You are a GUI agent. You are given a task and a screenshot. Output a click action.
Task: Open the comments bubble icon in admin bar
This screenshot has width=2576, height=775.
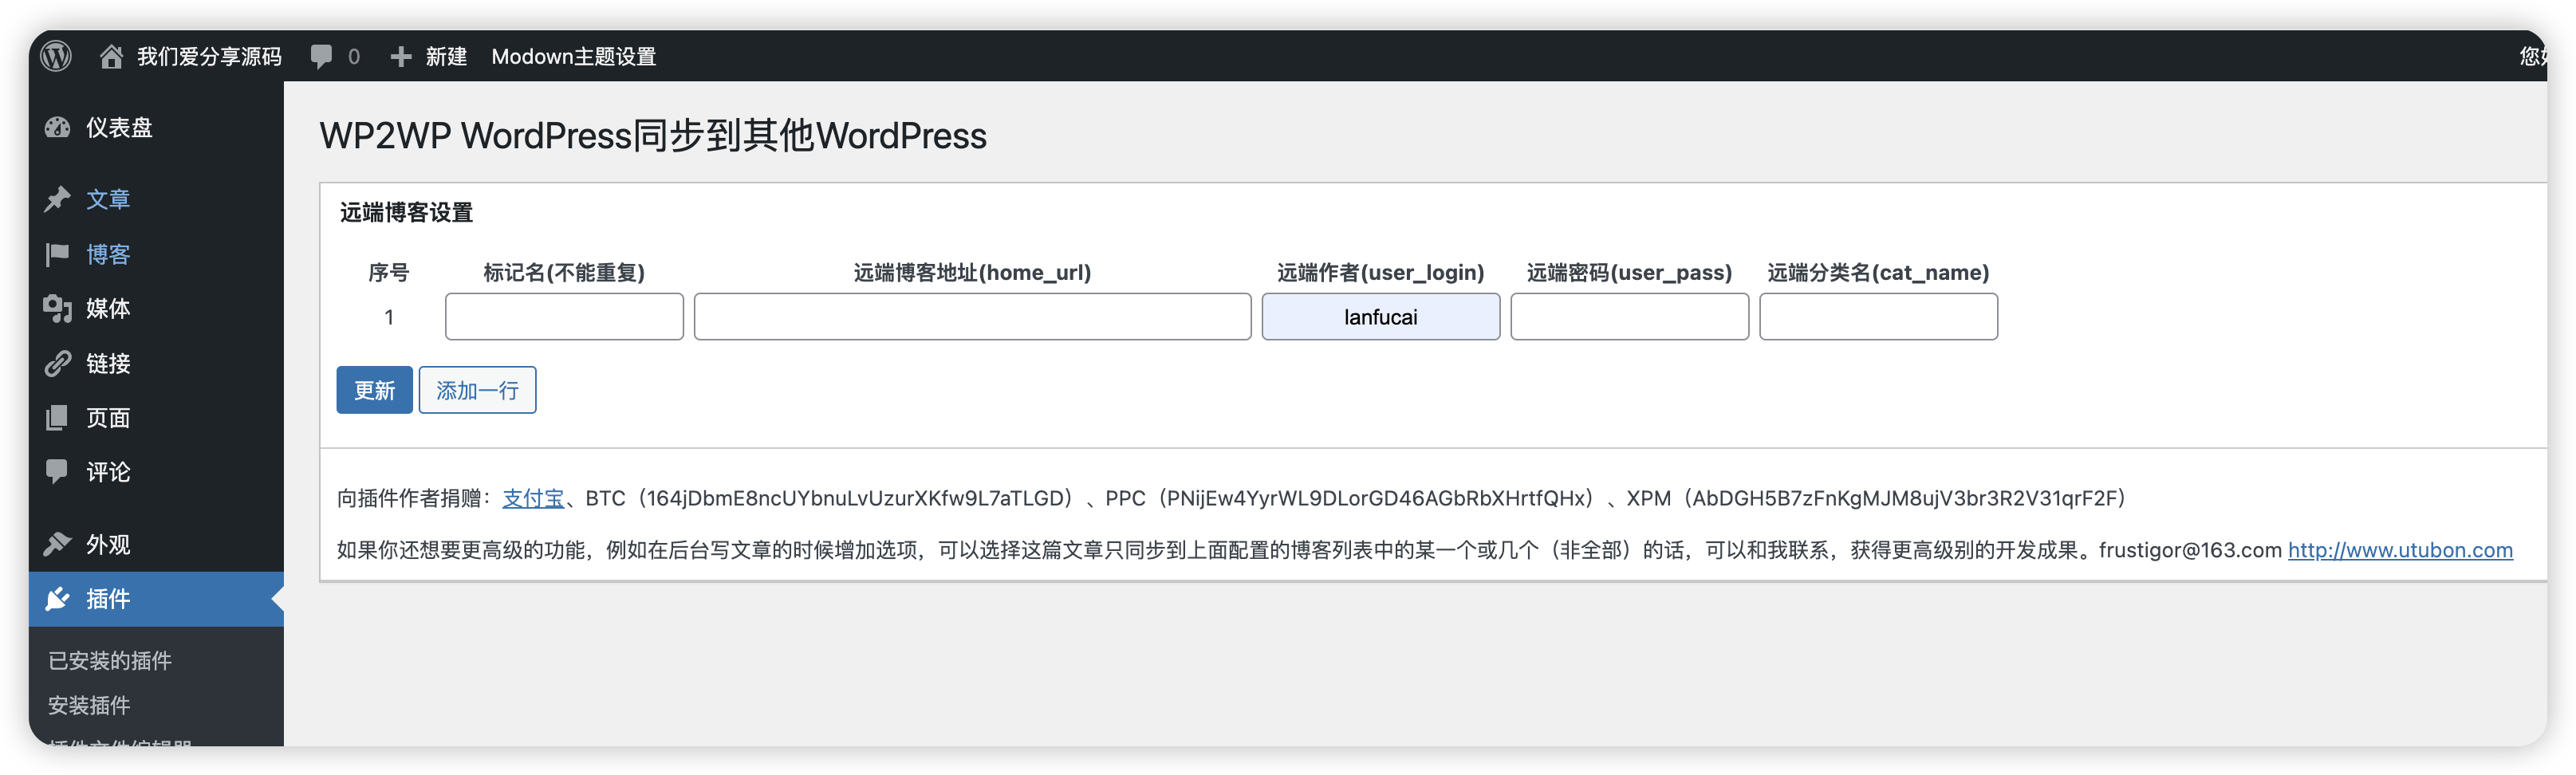321,57
